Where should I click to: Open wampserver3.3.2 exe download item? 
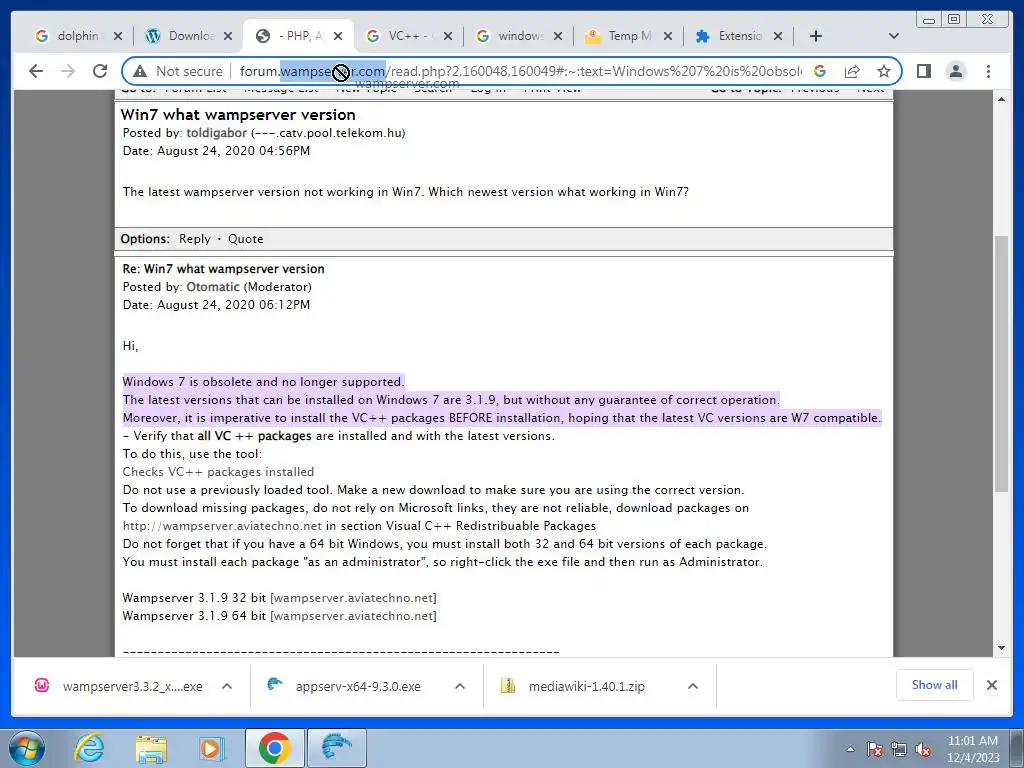point(118,686)
